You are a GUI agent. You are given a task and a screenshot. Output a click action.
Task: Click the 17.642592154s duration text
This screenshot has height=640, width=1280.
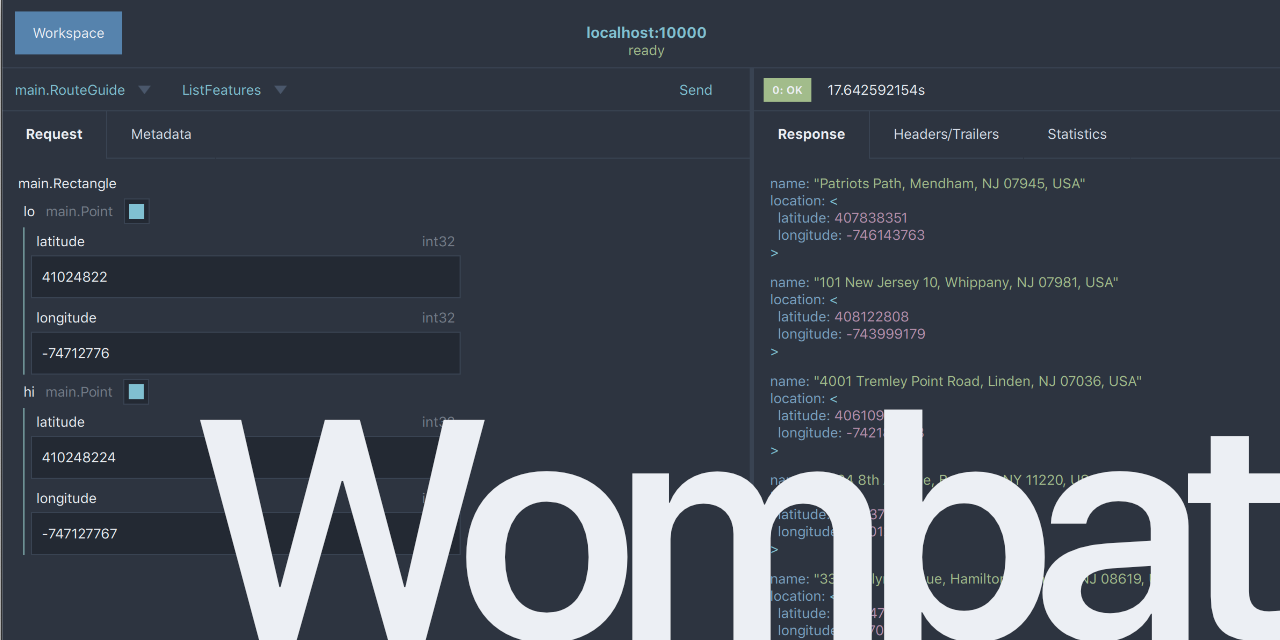(x=876, y=90)
